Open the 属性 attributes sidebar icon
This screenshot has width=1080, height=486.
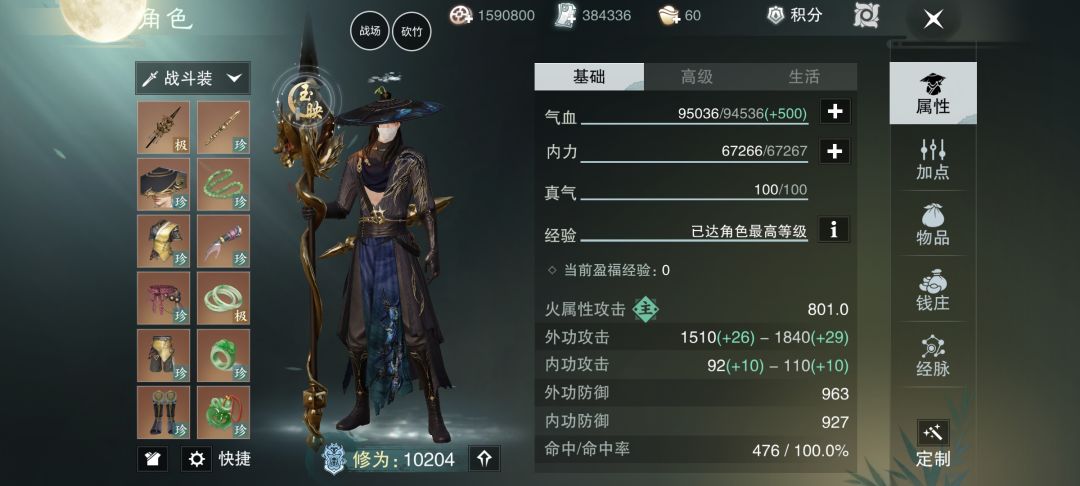(x=933, y=93)
